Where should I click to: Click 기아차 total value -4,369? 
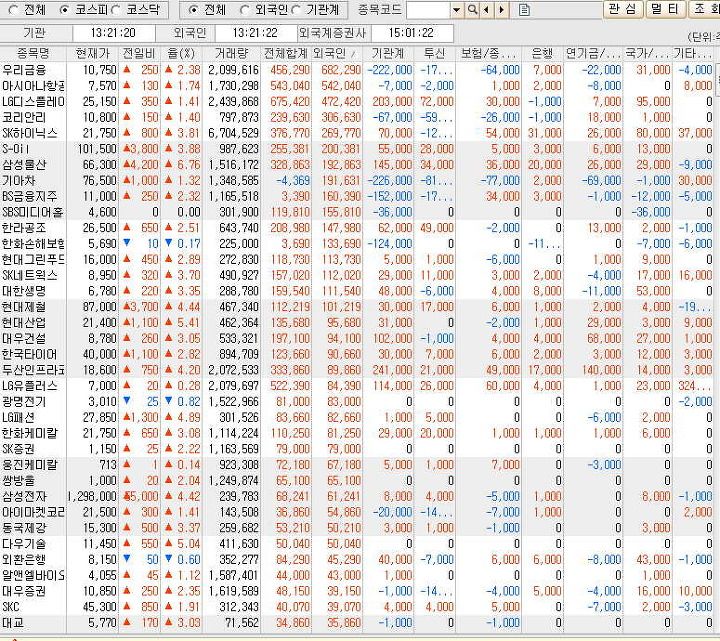(293, 180)
